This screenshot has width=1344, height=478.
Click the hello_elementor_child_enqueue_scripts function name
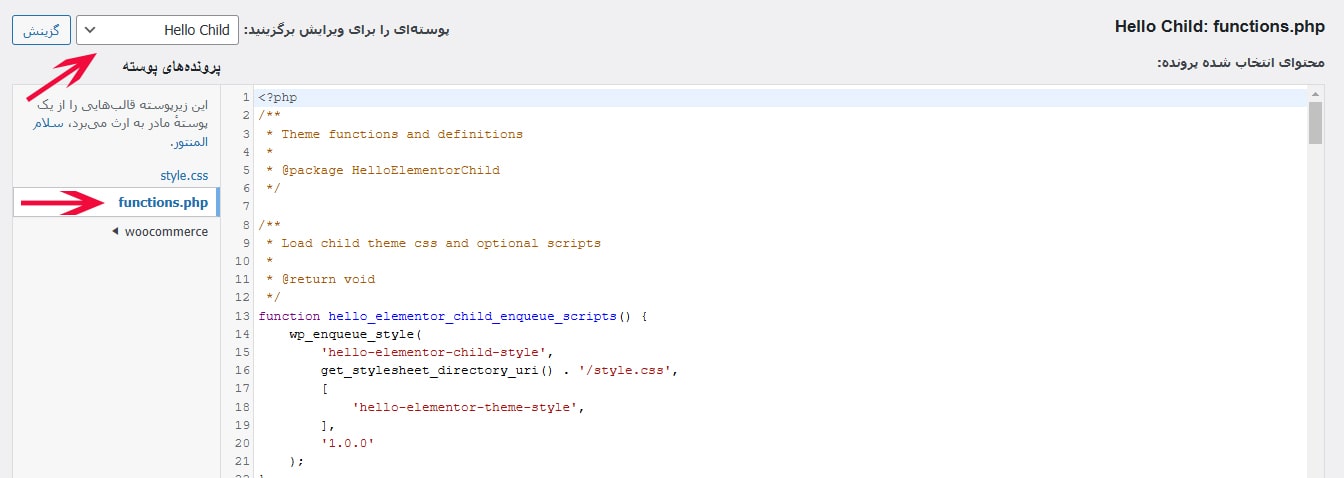tap(472, 316)
